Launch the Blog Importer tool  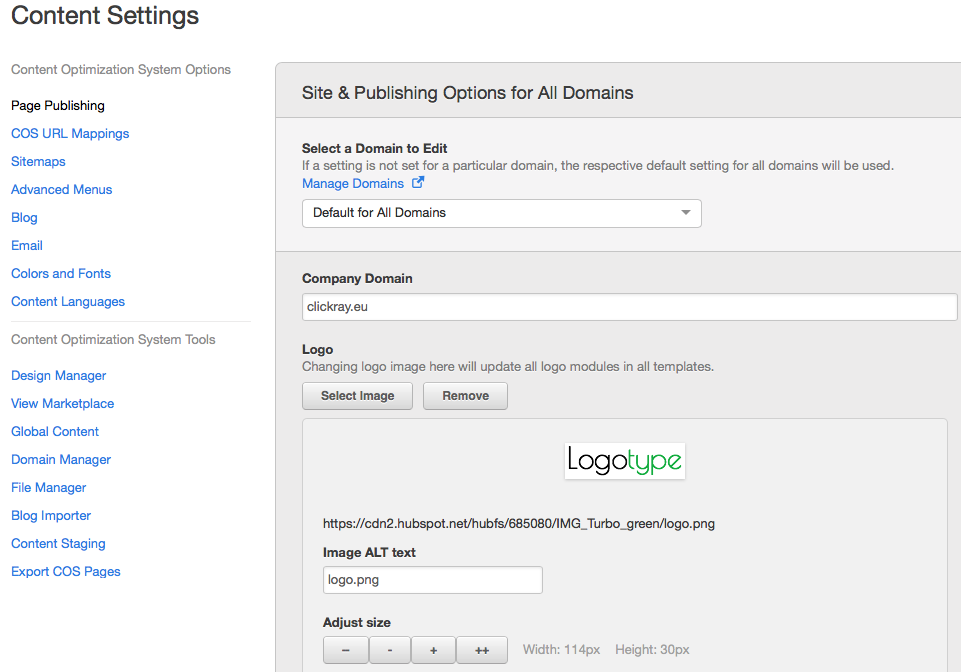(51, 516)
